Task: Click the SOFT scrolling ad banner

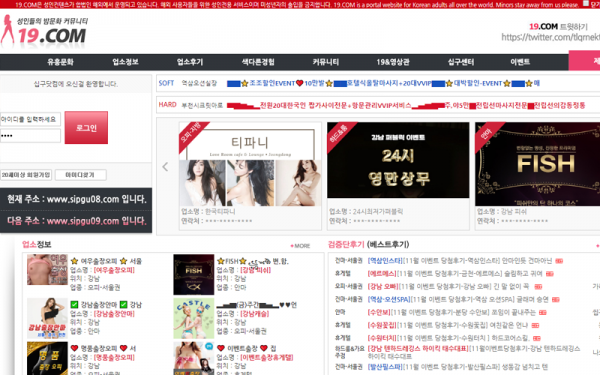Action: point(378,83)
